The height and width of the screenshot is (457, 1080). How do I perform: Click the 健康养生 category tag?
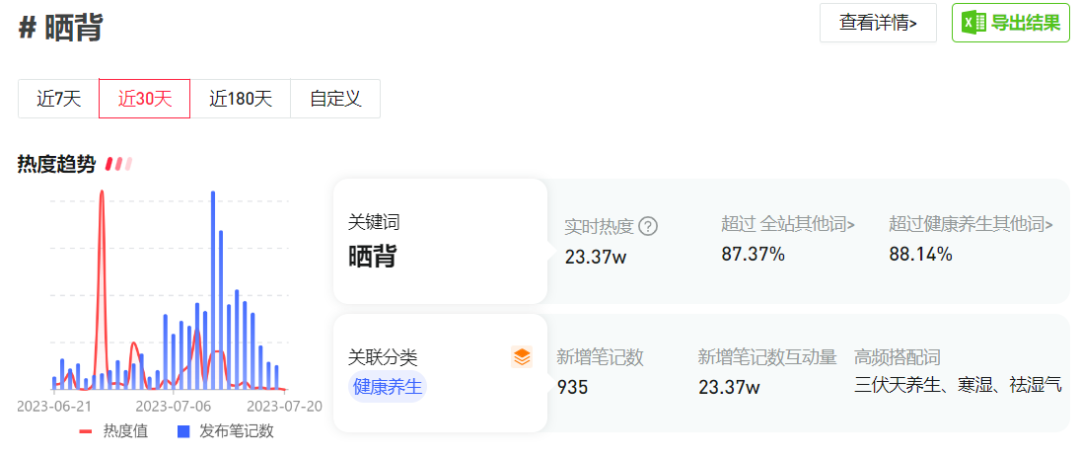pyautogui.click(x=388, y=386)
